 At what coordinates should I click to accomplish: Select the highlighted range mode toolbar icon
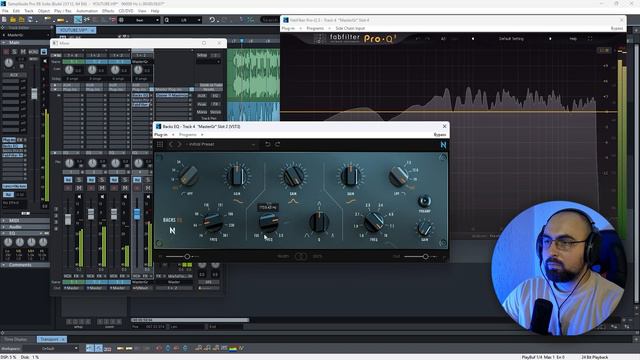pyautogui.click(x=78, y=20)
